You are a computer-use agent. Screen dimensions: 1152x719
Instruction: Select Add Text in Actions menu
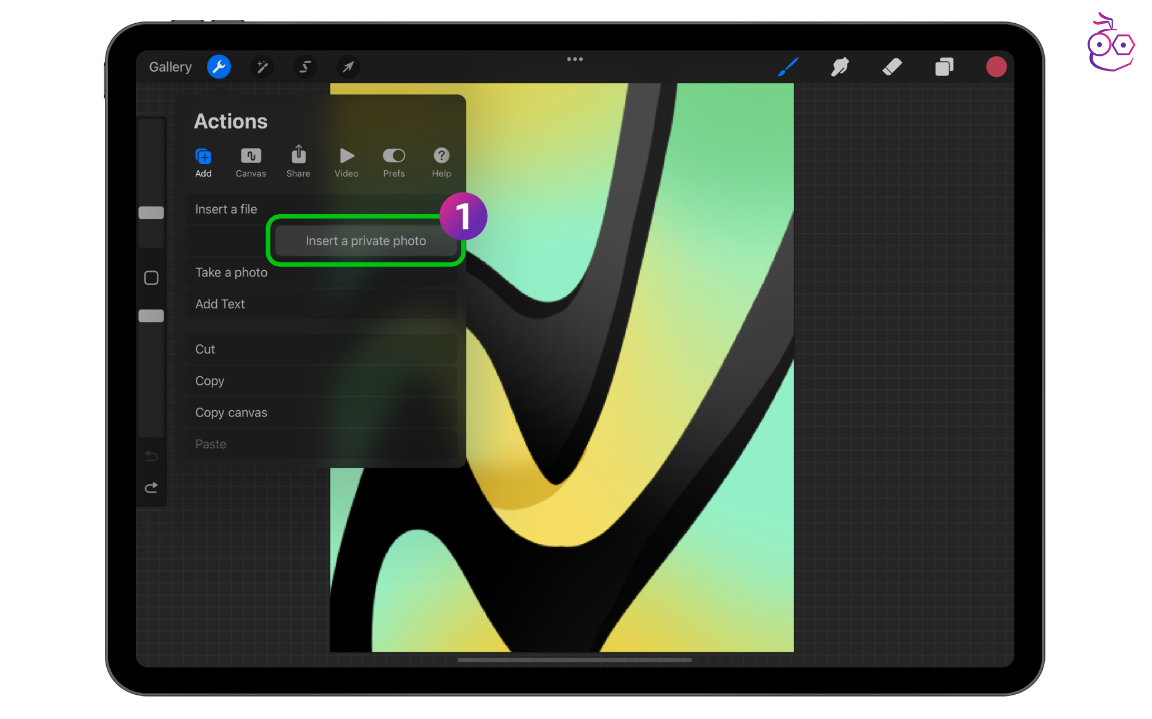click(220, 304)
